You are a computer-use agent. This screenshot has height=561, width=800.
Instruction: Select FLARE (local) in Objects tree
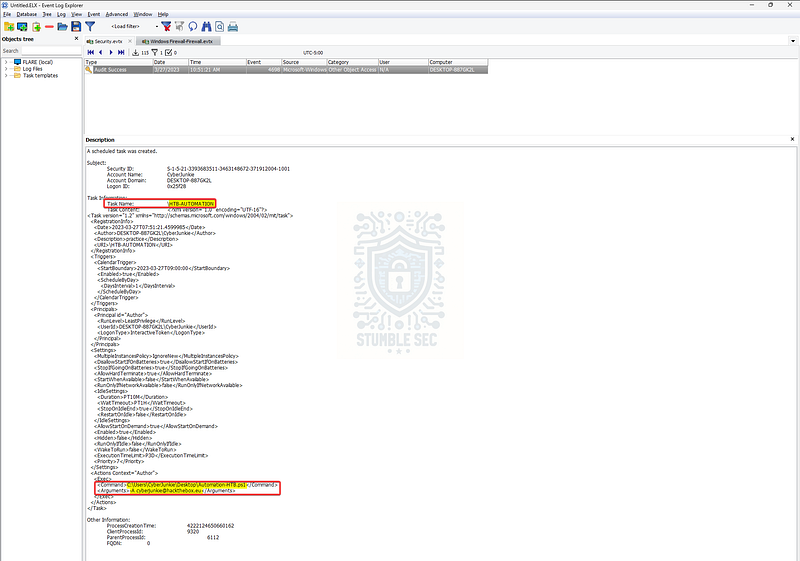click(x=37, y=62)
